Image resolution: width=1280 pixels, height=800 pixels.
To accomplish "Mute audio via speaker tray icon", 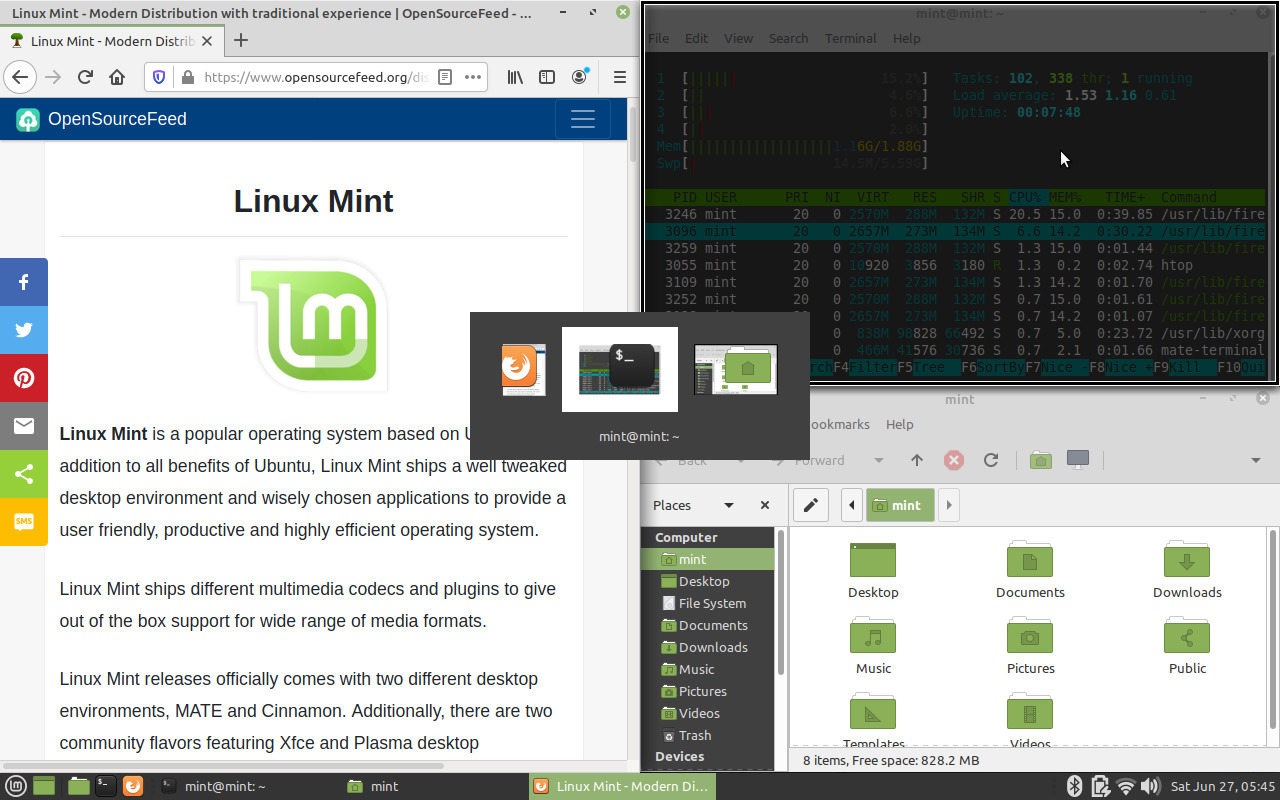I will click(1151, 786).
